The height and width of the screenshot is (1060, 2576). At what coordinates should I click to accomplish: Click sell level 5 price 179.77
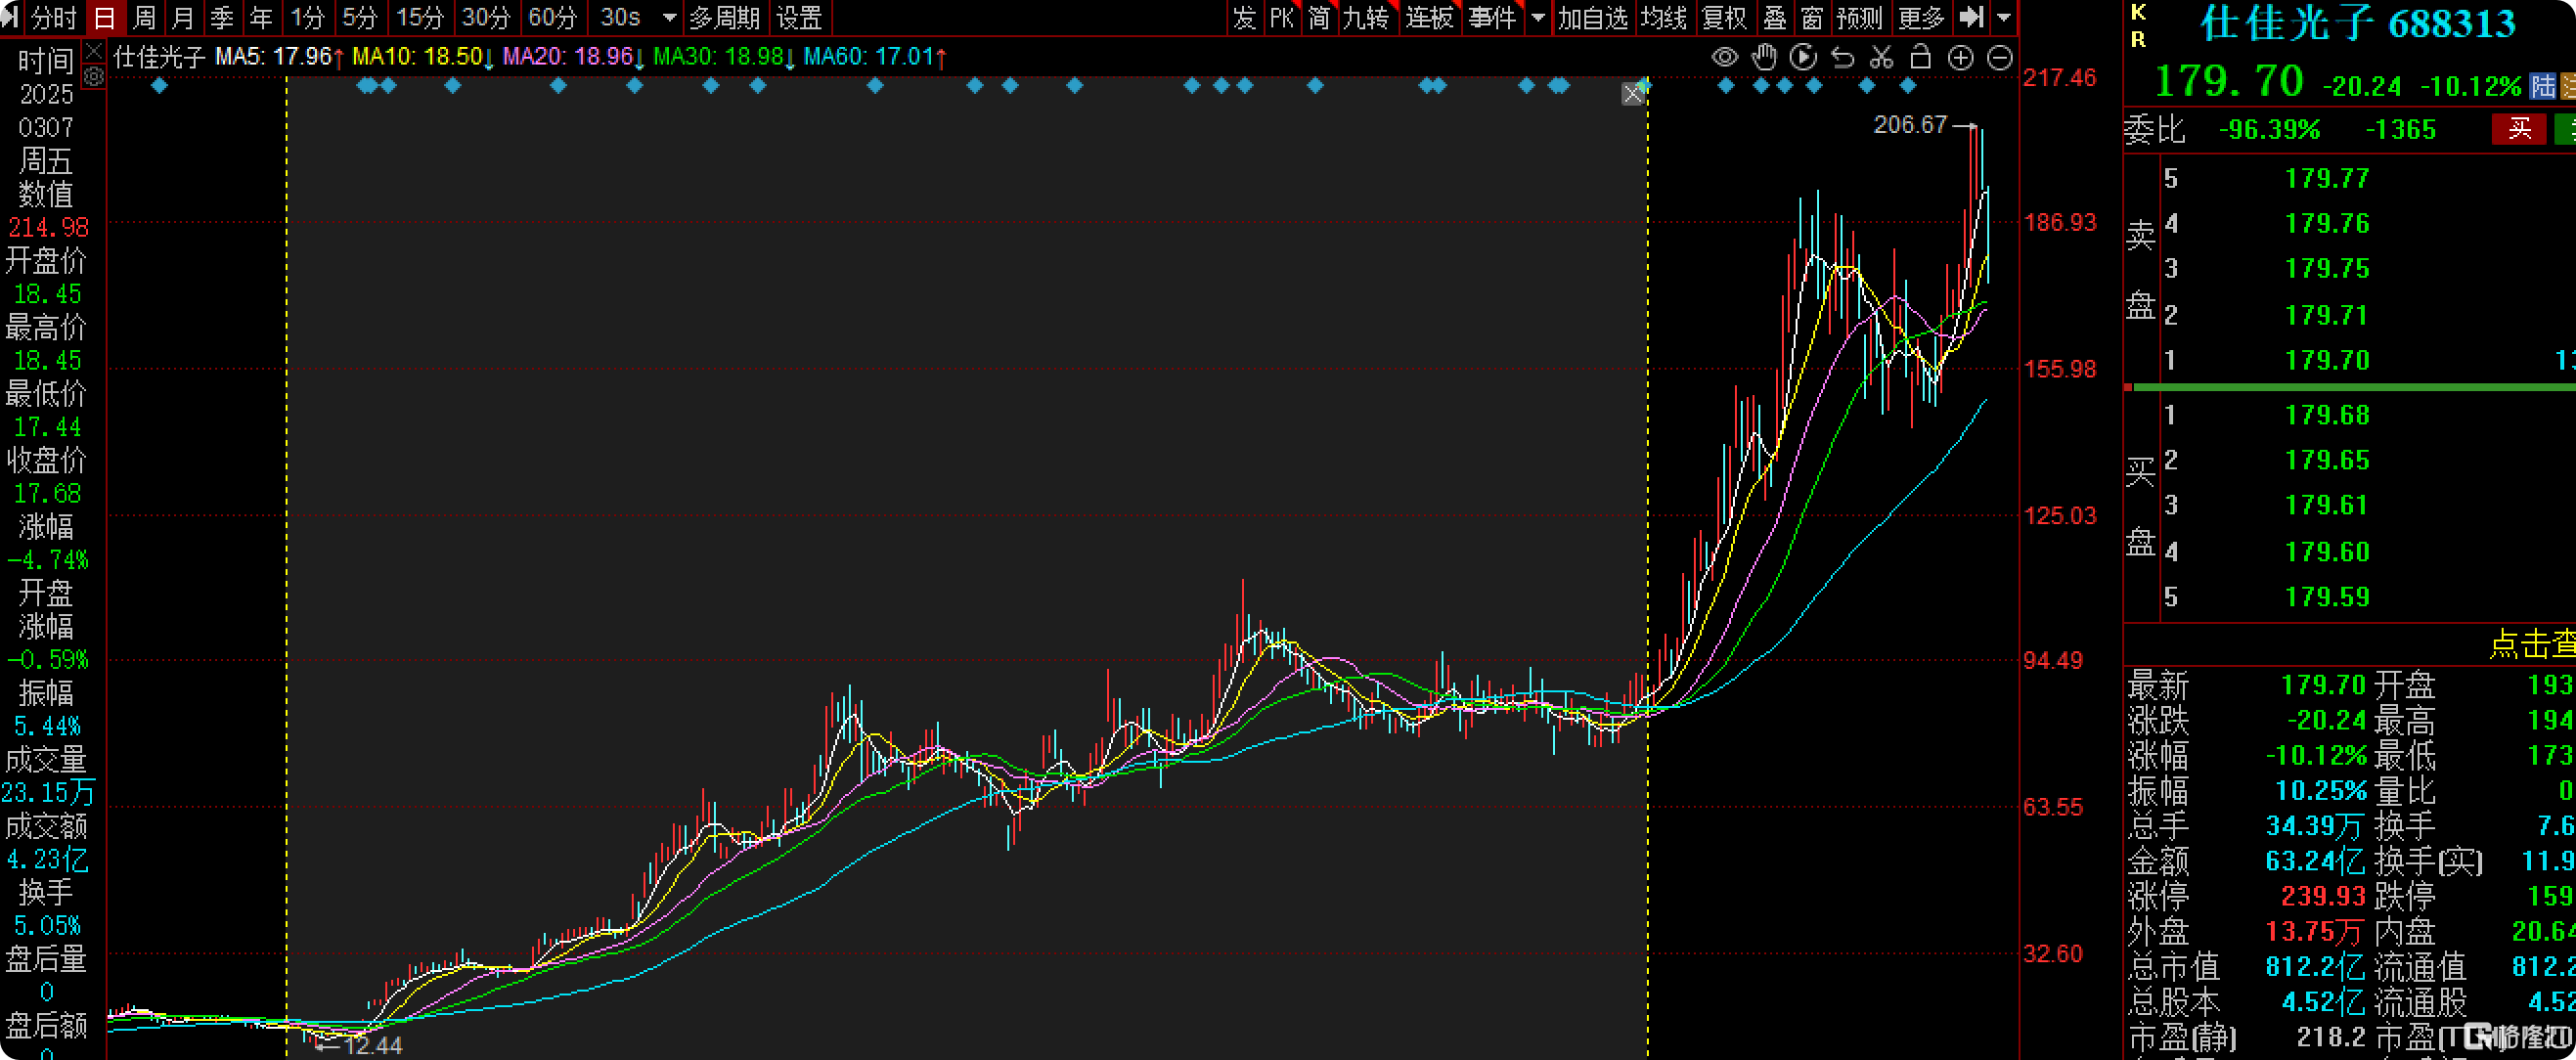click(x=2327, y=179)
